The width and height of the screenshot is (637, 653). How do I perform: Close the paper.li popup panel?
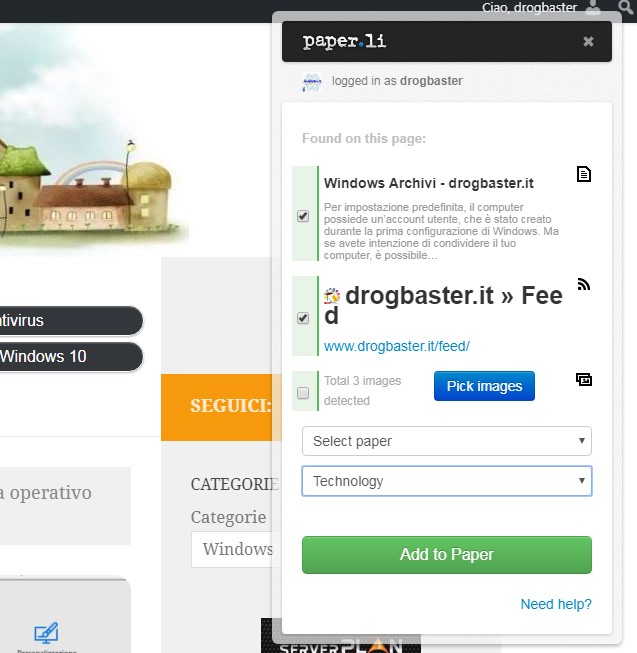tap(588, 42)
